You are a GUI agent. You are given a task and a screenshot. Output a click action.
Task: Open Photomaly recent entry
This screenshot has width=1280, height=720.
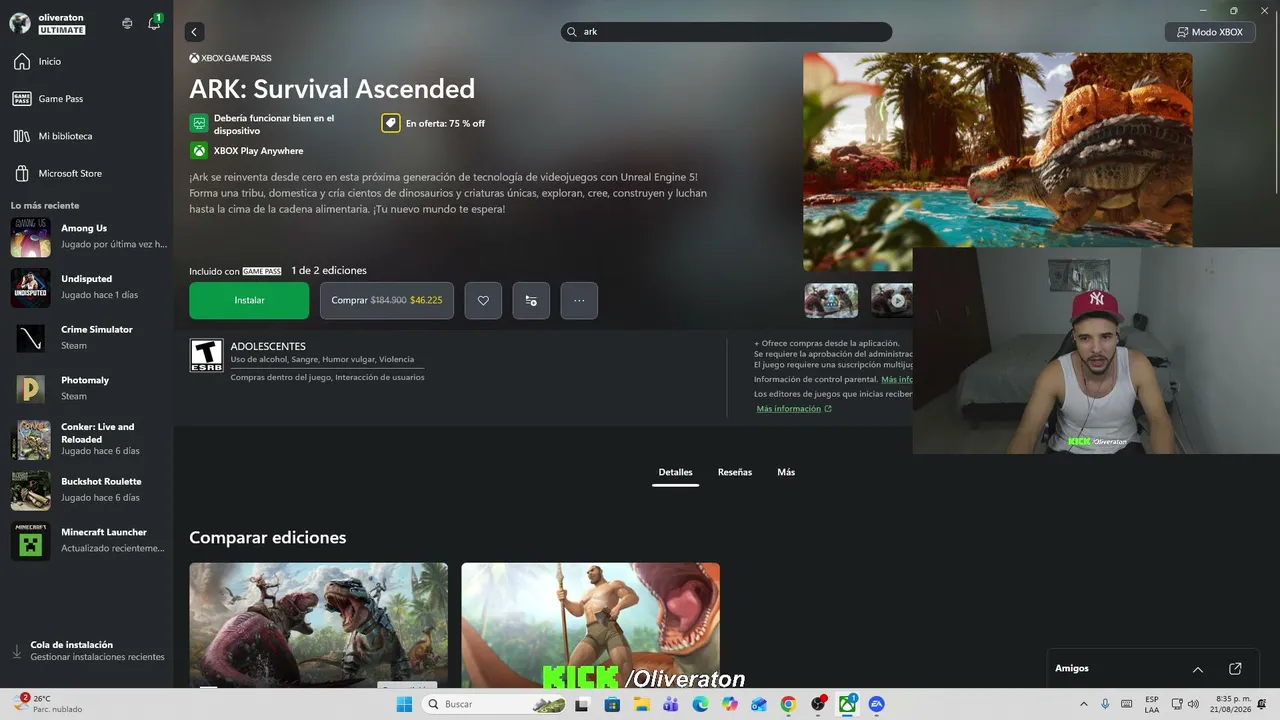87,388
